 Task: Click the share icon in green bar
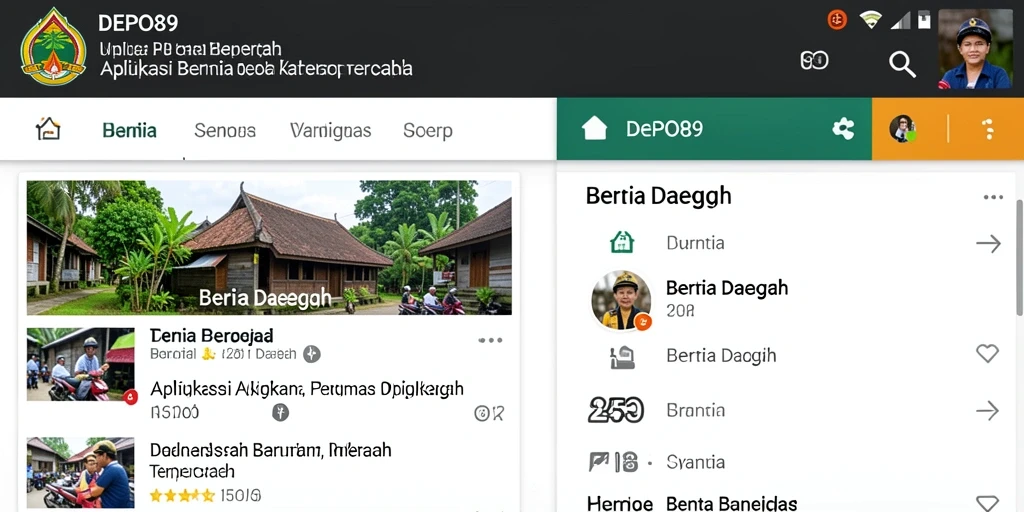tap(843, 129)
